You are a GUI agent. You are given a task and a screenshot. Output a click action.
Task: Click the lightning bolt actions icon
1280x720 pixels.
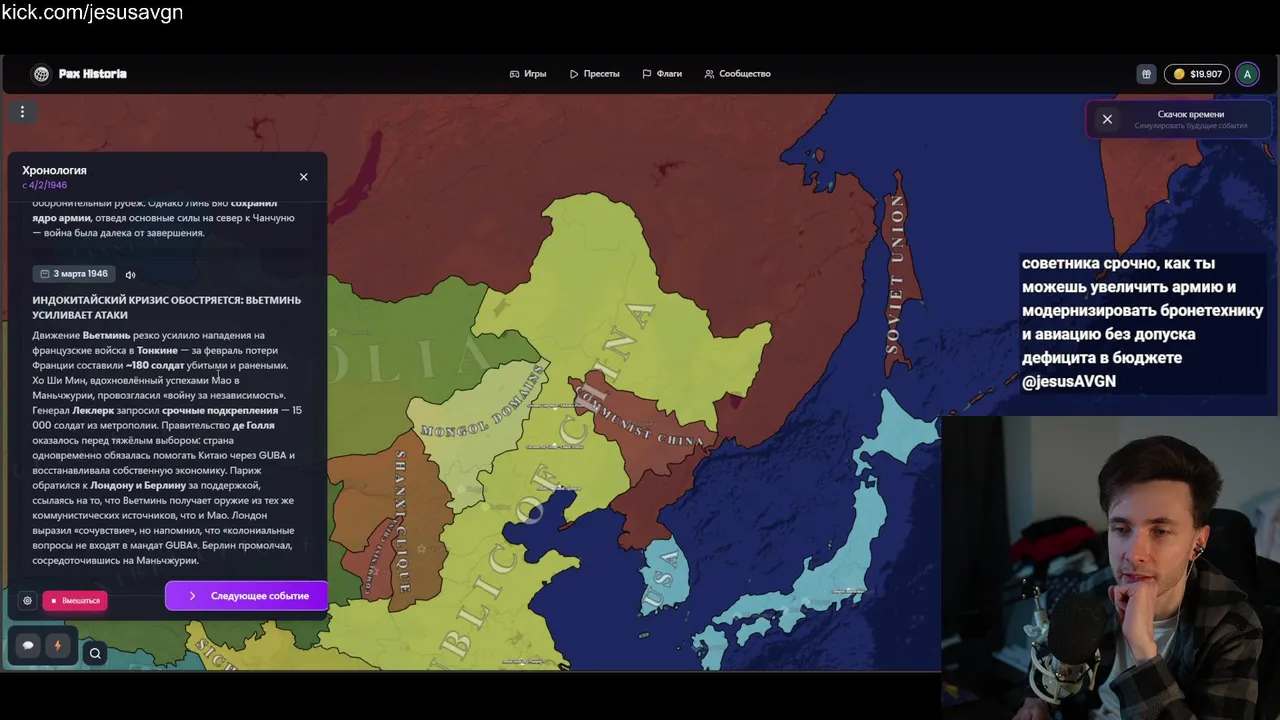tap(57, 646)
